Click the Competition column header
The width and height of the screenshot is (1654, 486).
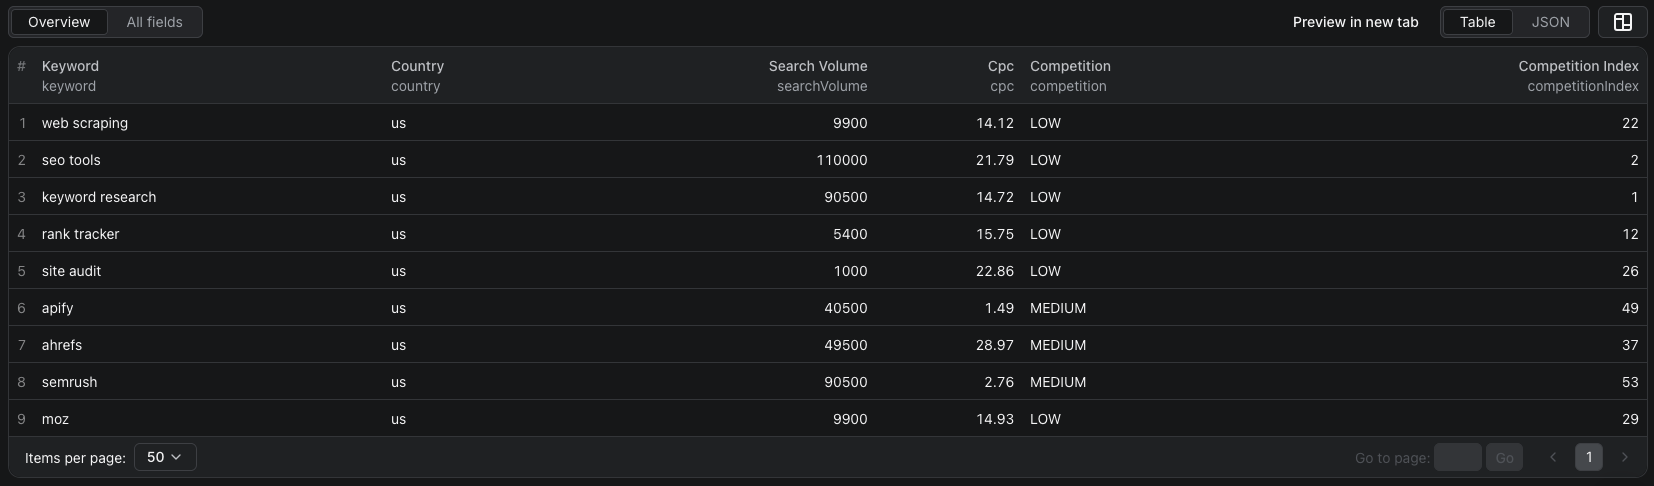pyautogui.click(x=1070, y=66)
